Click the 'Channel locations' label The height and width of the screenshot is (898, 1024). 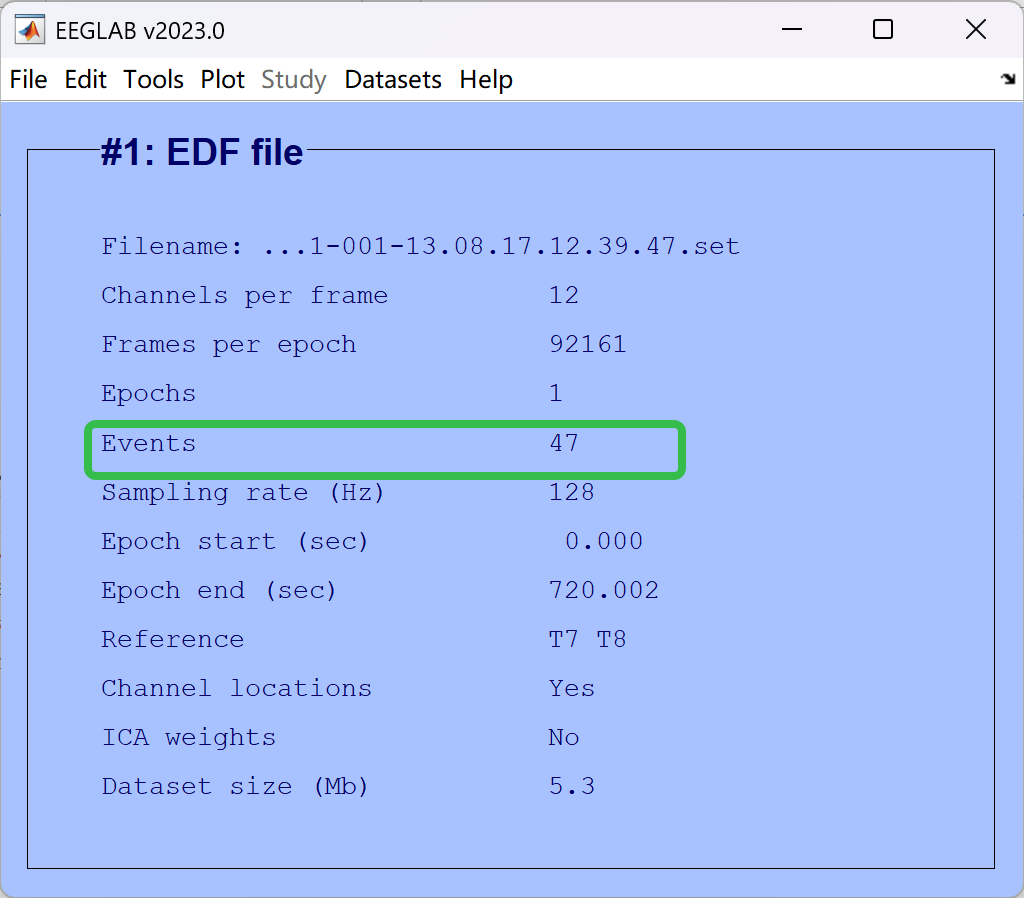(236, 688)
